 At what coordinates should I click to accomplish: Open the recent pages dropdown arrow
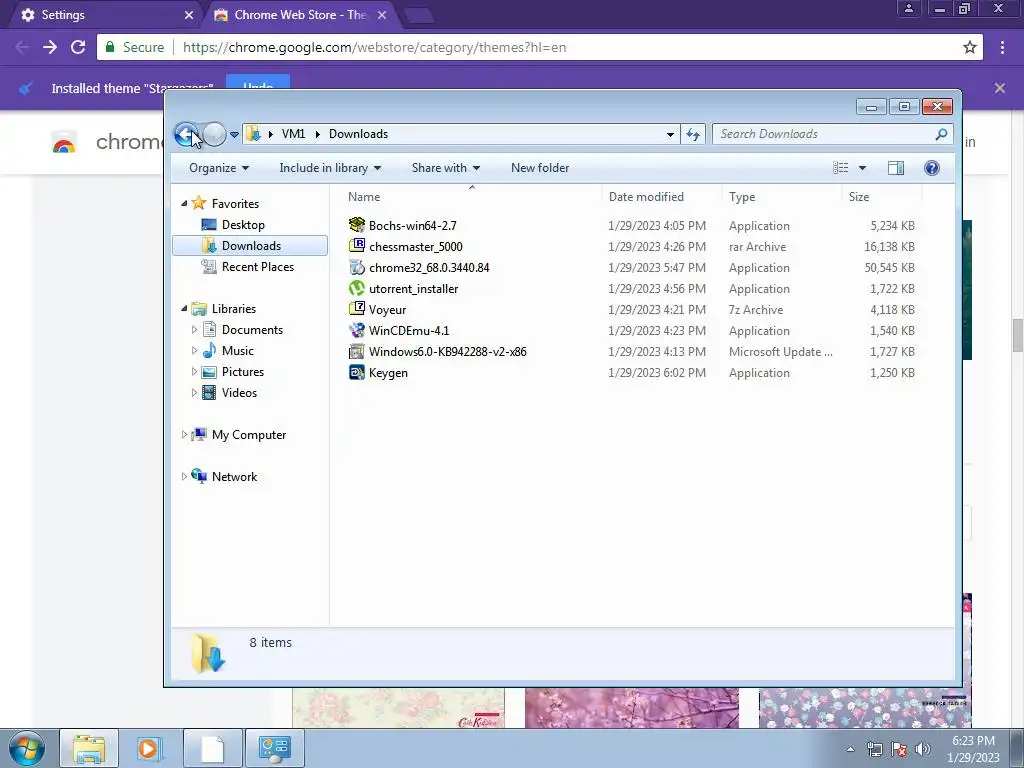pos(234,135)
